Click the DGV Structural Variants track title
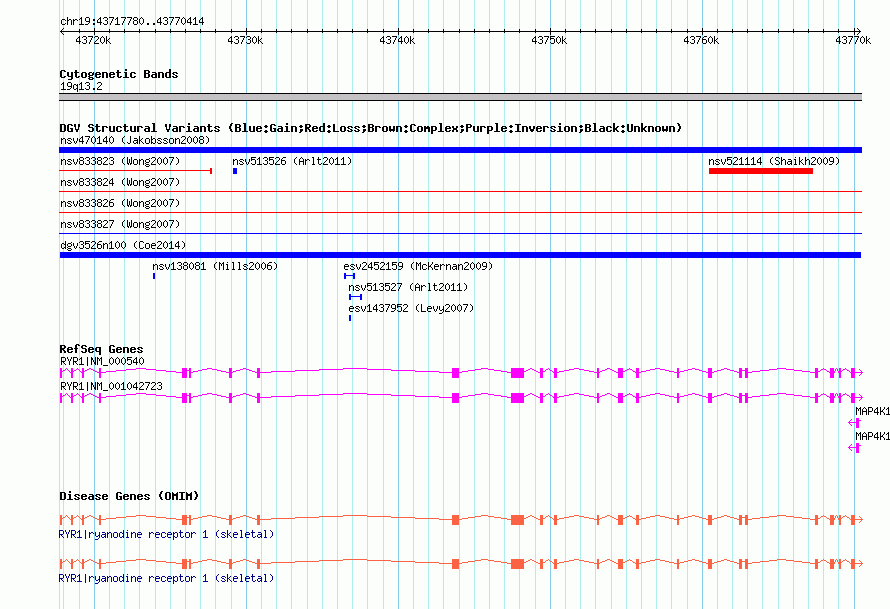 pos(370,128)
